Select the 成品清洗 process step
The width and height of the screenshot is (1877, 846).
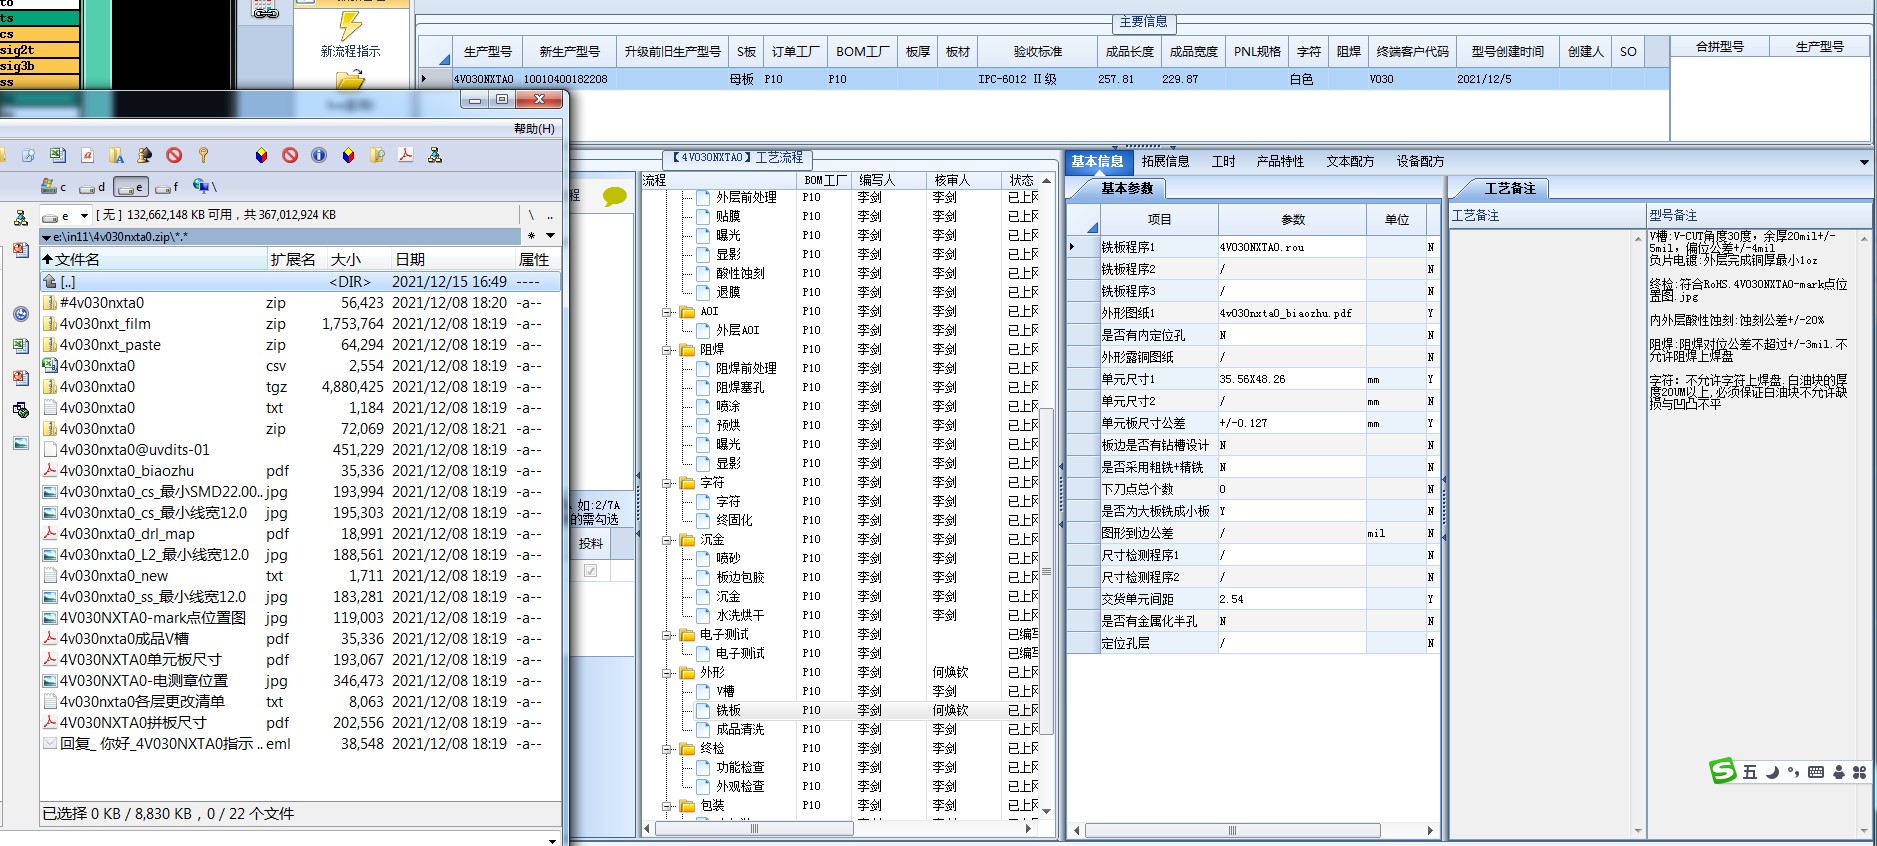(740, 729)
